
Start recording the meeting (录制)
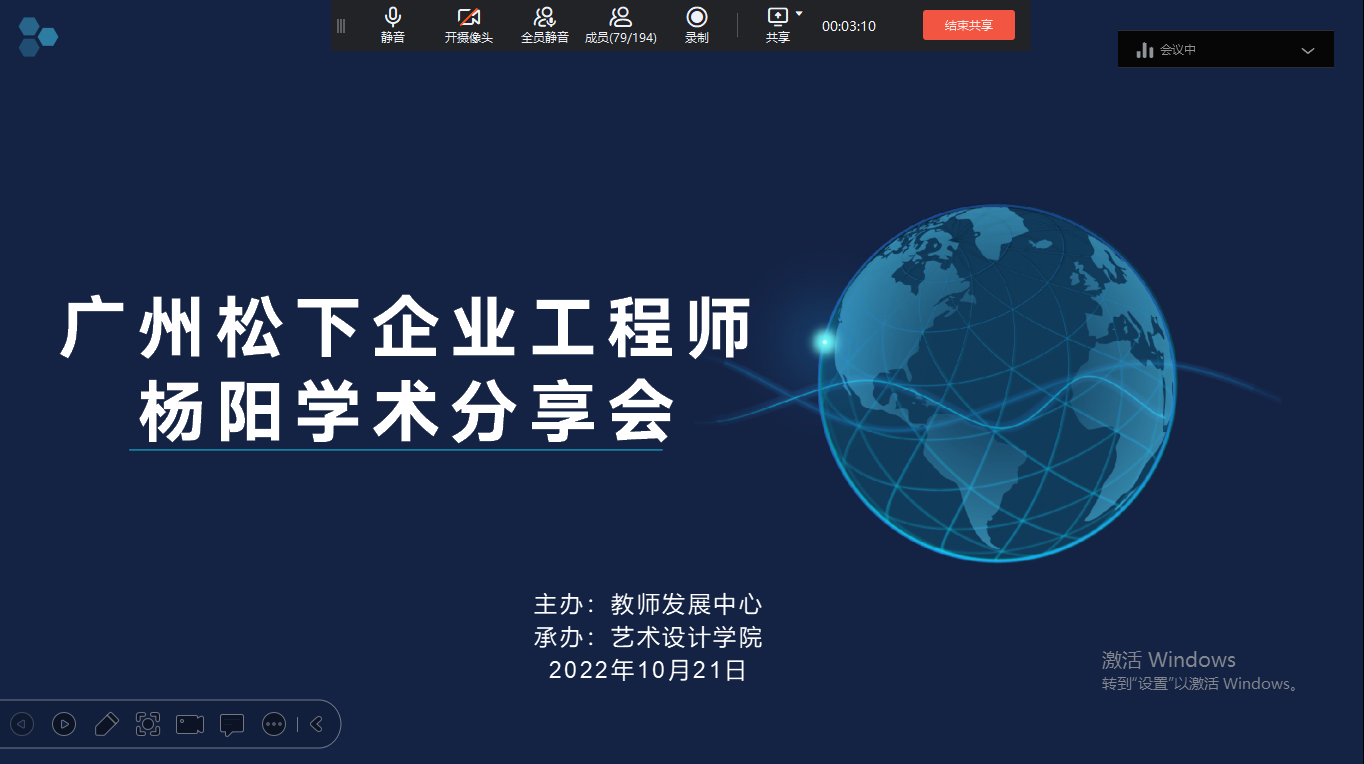coord(696,25)
